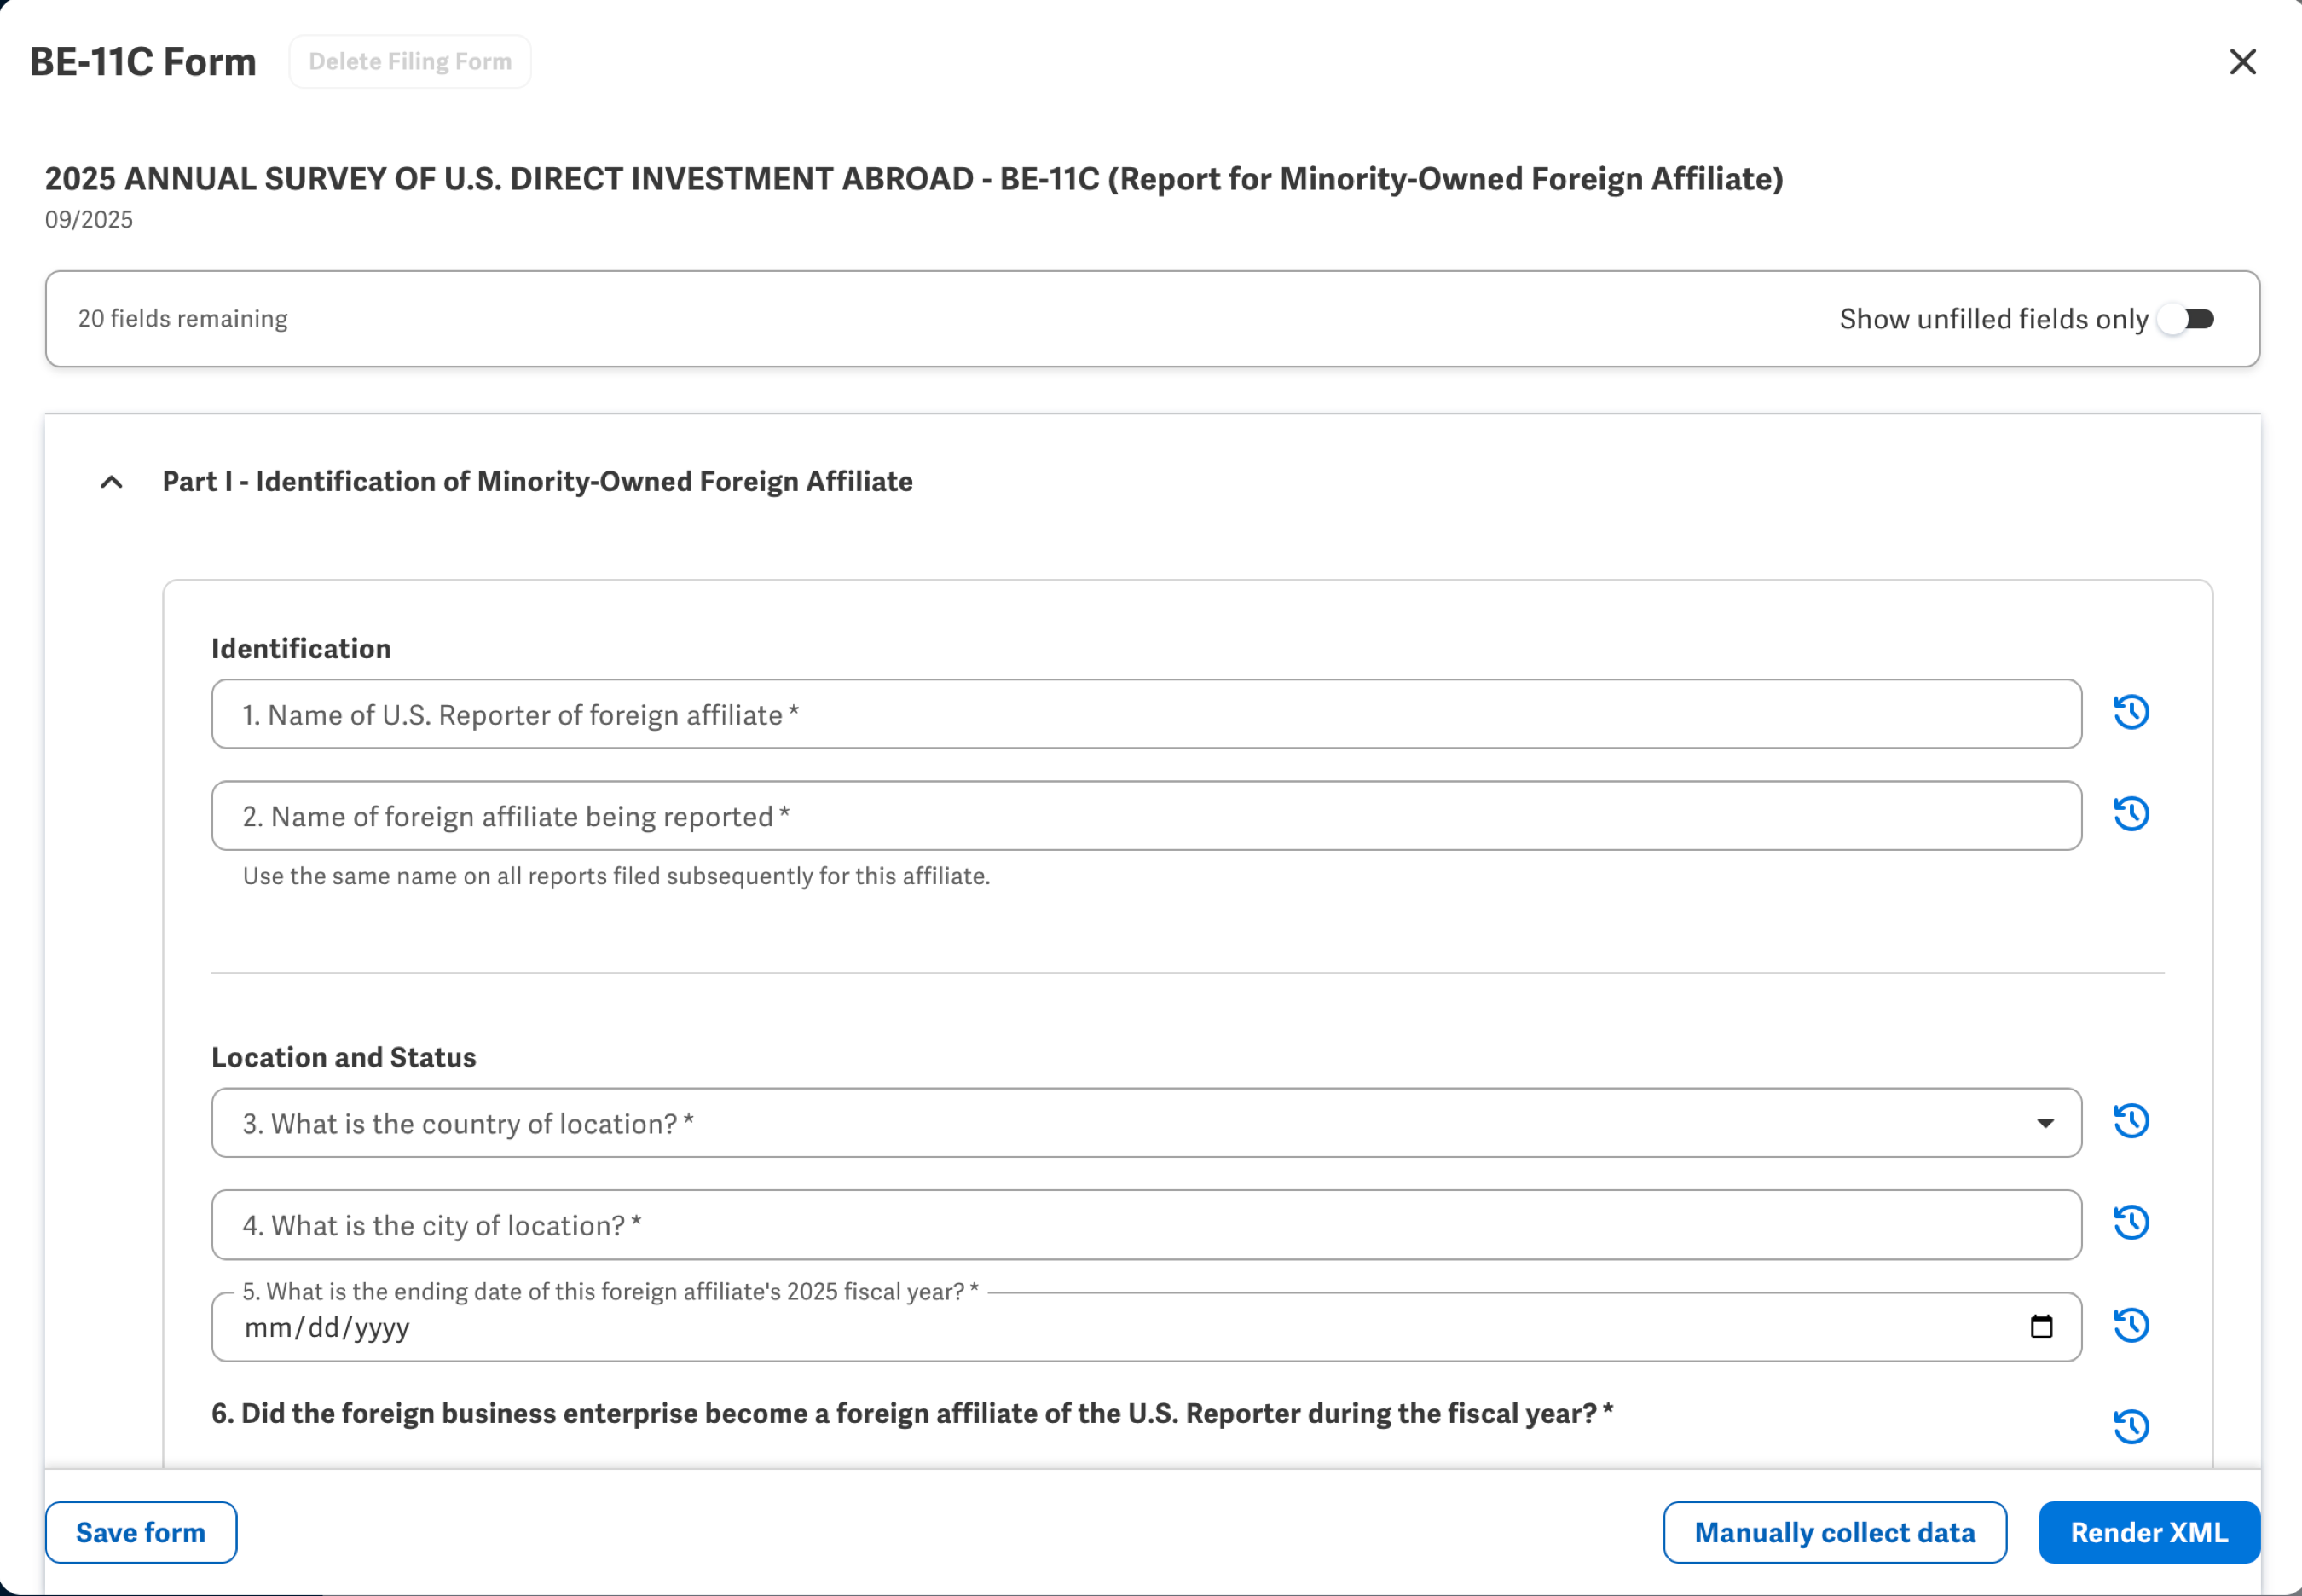The width and height of the screenshot is (2302, 1596).
Task: Click the 09/2025 date text
Action: 89,220
